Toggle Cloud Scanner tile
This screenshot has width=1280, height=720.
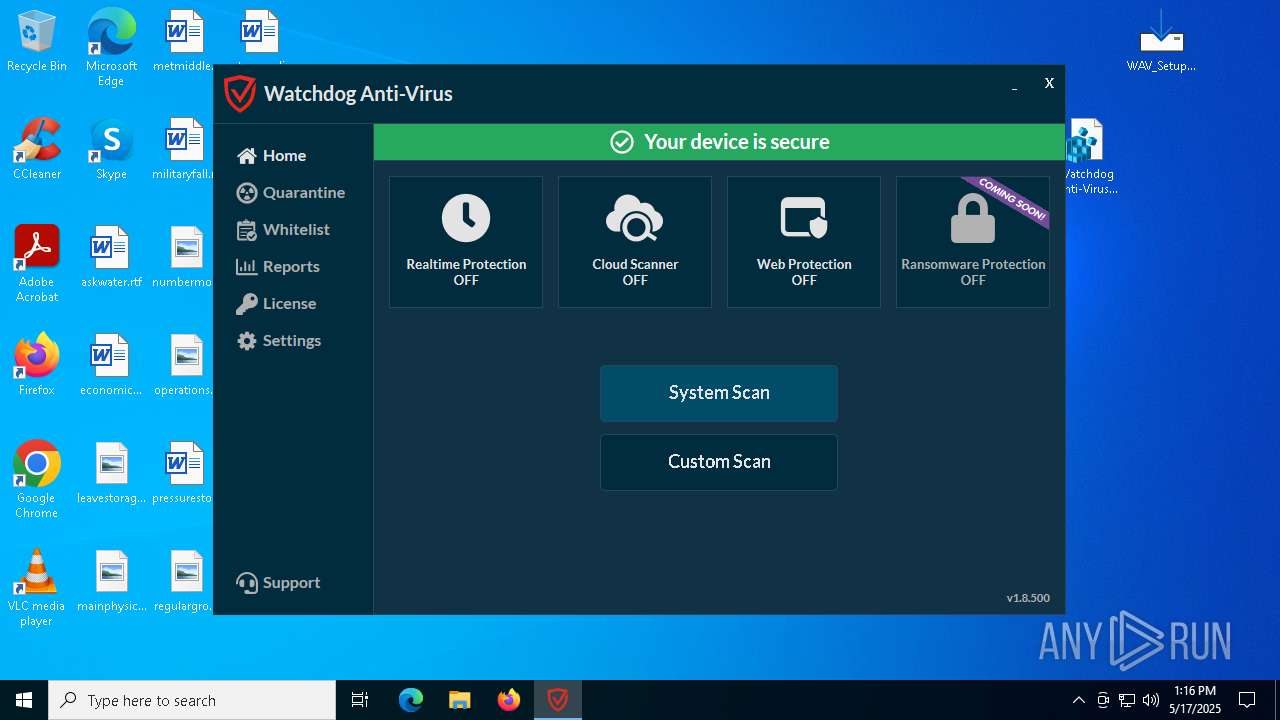click(x=635, y=242)
